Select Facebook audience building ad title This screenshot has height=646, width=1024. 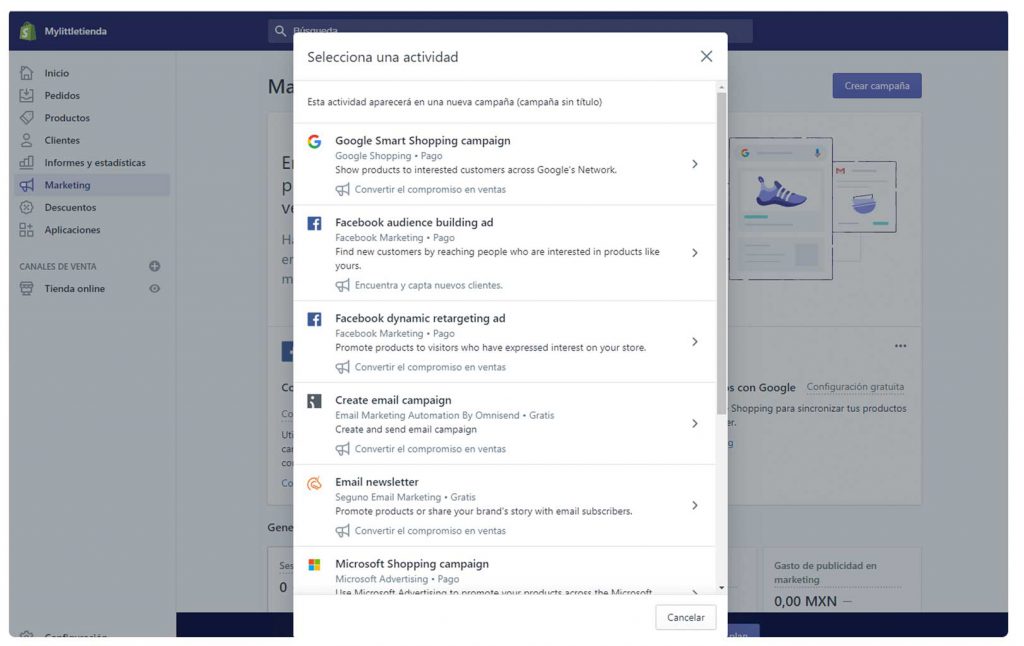click(414, 222)
